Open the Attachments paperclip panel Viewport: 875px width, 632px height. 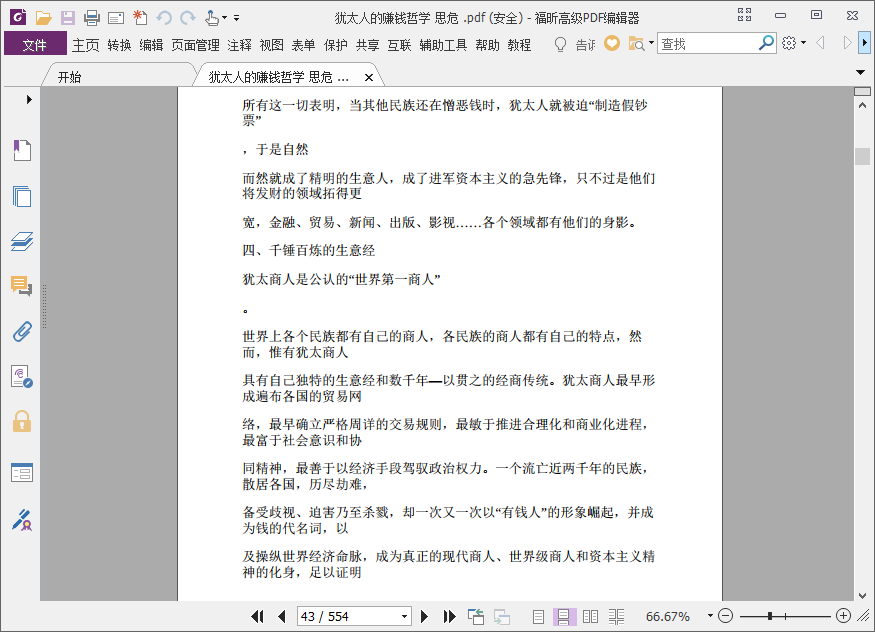pos(22,331)
